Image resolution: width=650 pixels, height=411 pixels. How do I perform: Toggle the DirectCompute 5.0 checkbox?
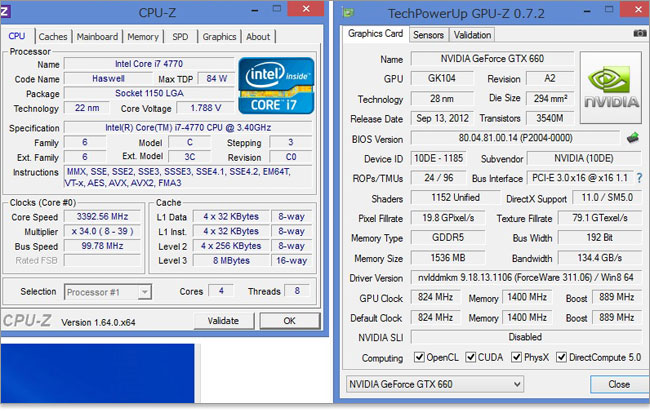(561, 357)
